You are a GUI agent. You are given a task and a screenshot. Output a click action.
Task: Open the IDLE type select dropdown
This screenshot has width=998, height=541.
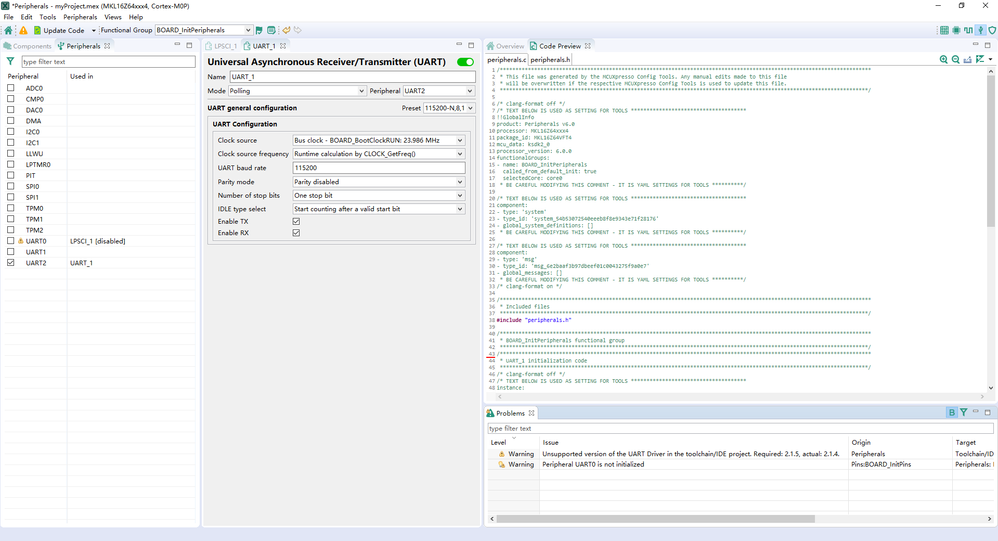coord(379,209)
